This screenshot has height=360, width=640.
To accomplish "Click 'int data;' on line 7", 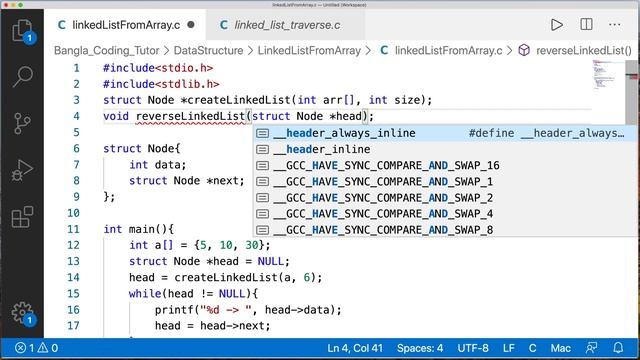I will pos(158,165).
